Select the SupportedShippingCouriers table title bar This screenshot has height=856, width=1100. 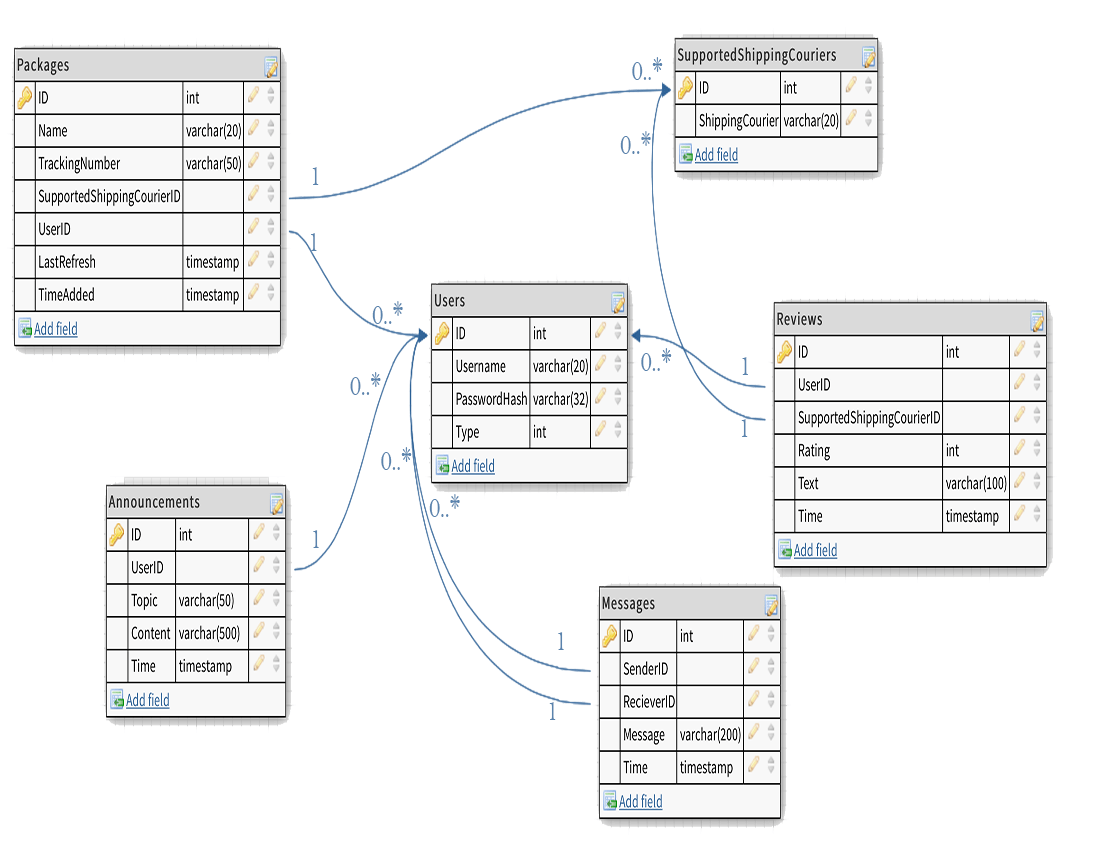(757, 56)
